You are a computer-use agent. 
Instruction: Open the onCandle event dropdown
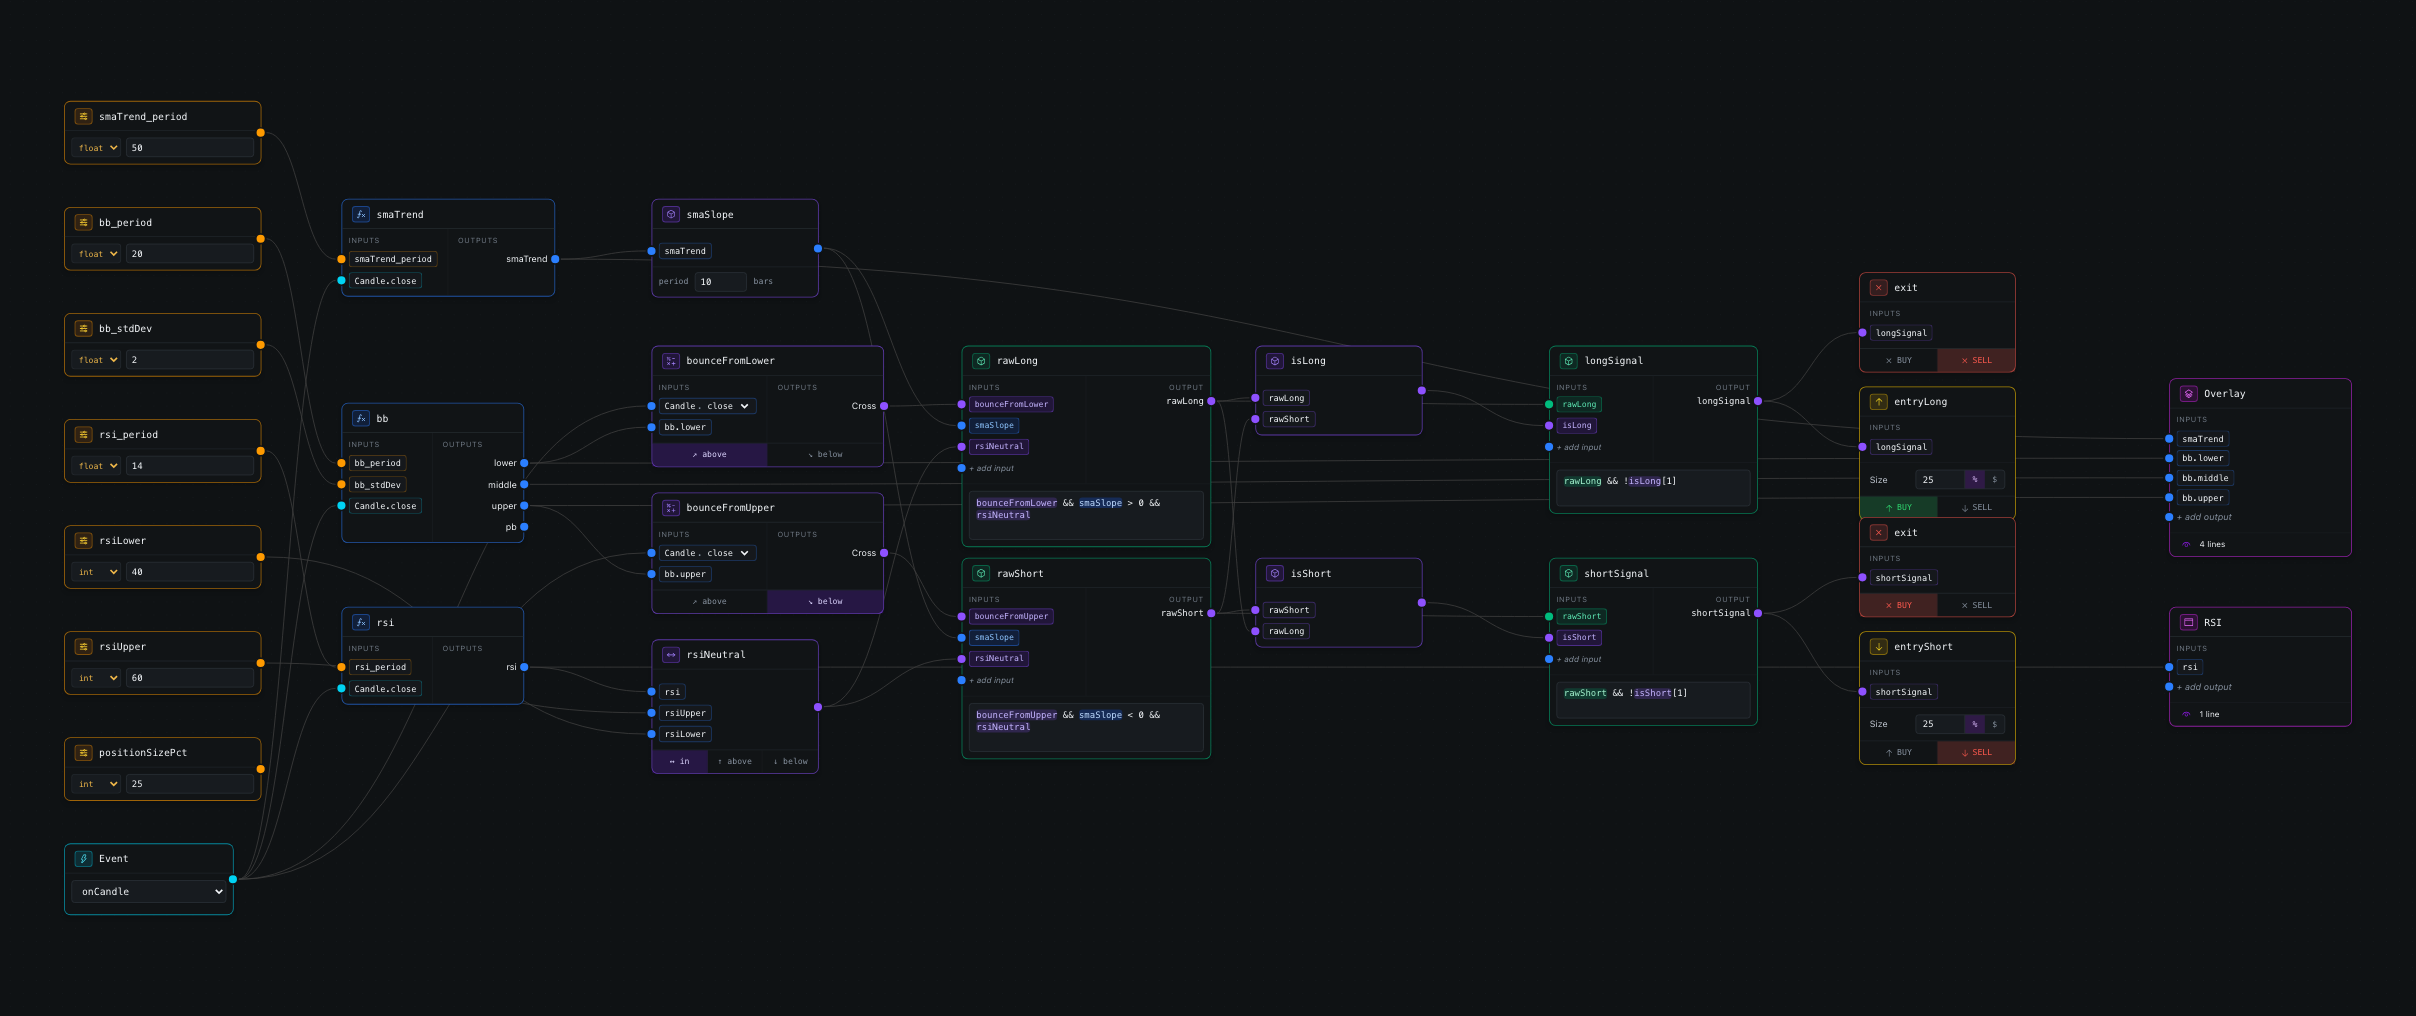pos(149,892)
